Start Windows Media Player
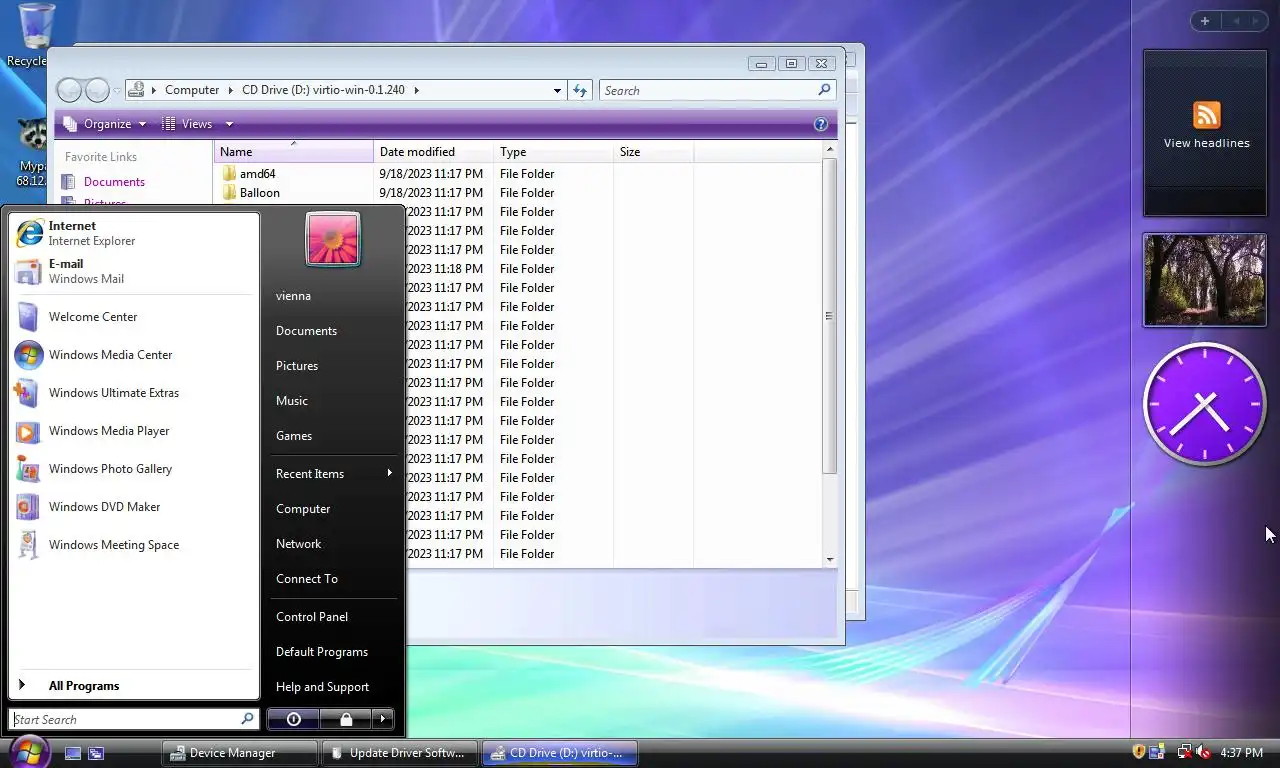 click(133, 431)
